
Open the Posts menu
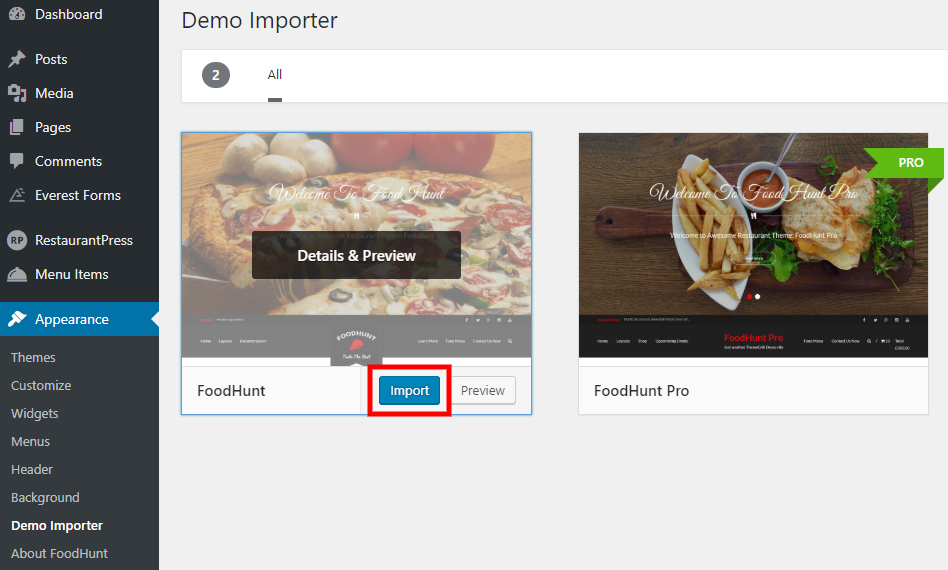pyautogui.click(x=51, y=59)
